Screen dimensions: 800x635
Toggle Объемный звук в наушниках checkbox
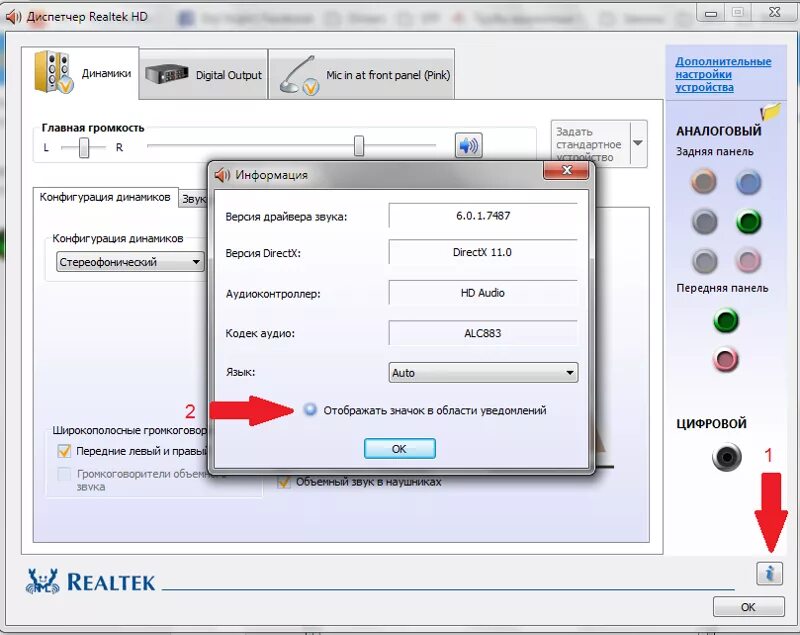pos(283,481)
